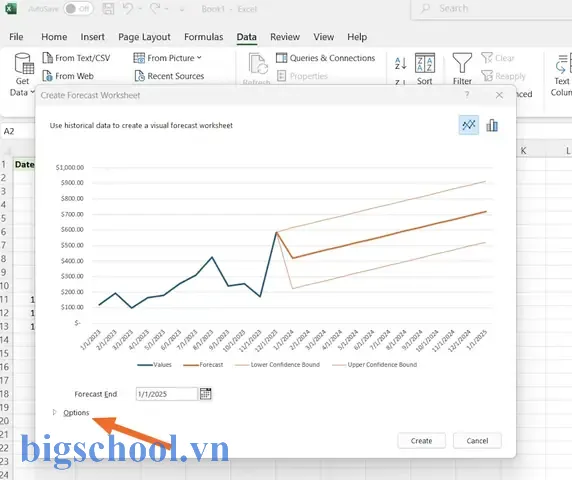This screenshot has width=572, height=480.
Task: Click the Date header cell
Action: tap(24, 164)
